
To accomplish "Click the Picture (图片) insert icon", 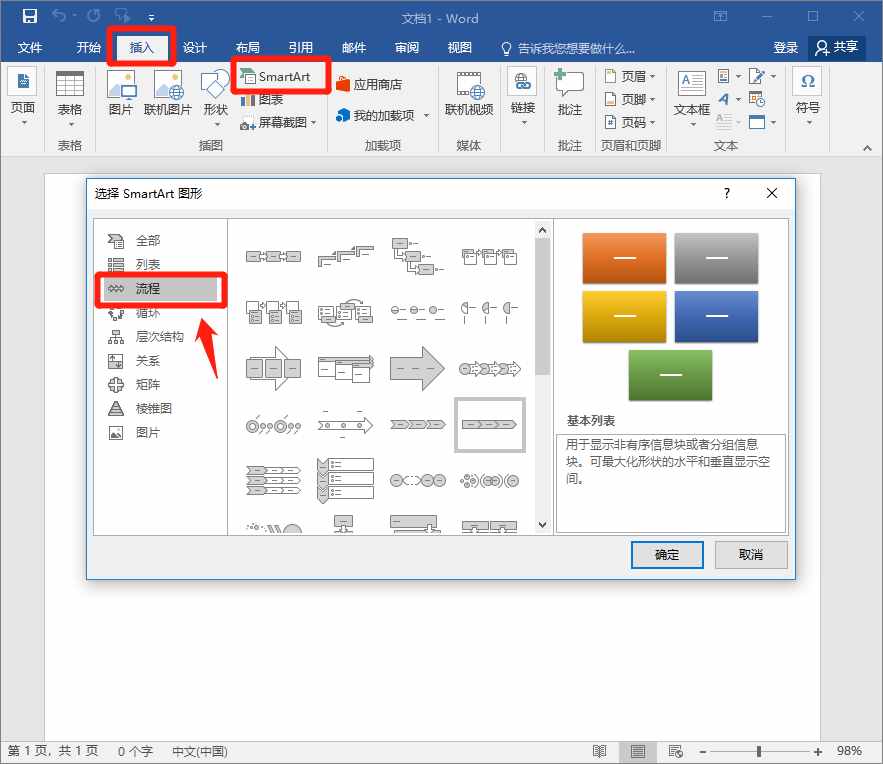I will (121, 93).
